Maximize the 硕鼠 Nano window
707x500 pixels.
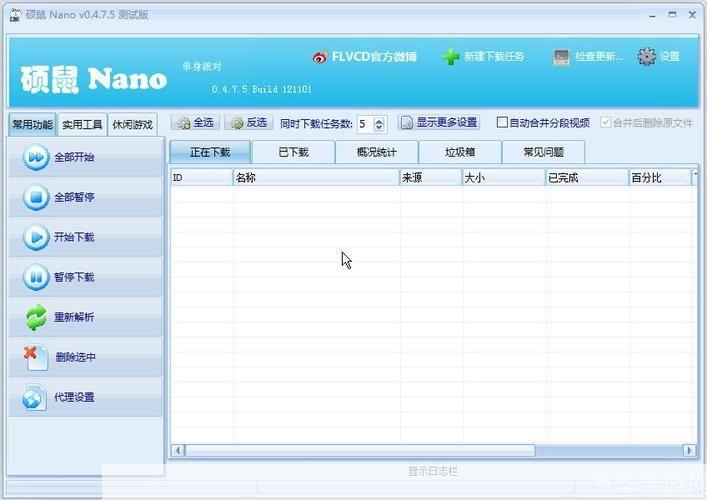(672, 15)
